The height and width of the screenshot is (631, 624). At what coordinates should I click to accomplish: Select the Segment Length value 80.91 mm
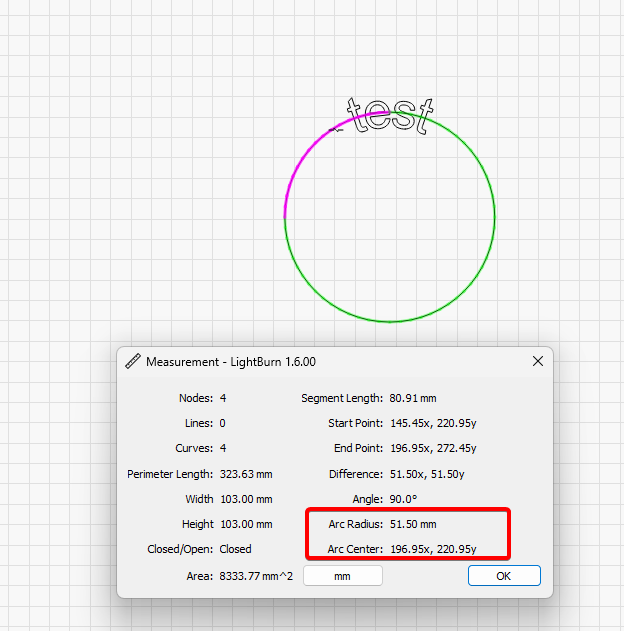[413, 398]
